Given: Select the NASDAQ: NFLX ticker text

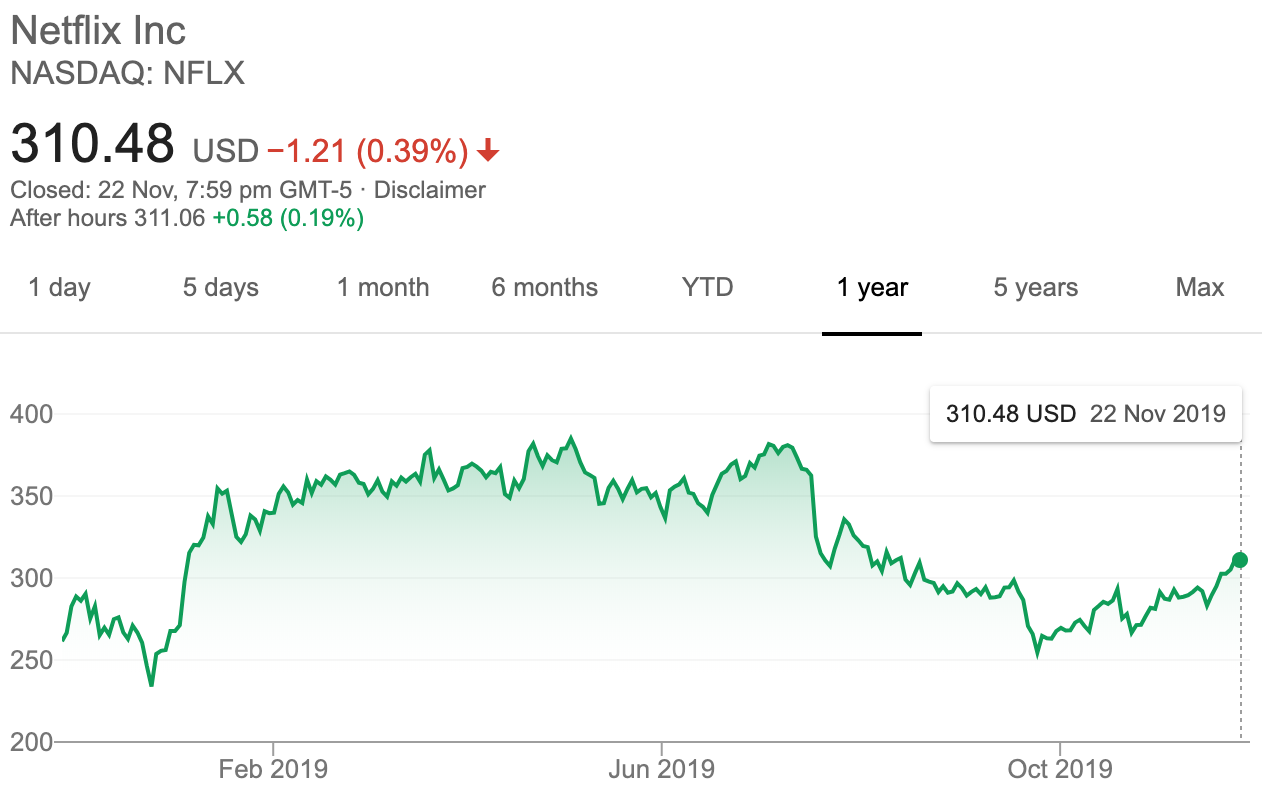Looking at the screenshot, I should pos(127,73).
